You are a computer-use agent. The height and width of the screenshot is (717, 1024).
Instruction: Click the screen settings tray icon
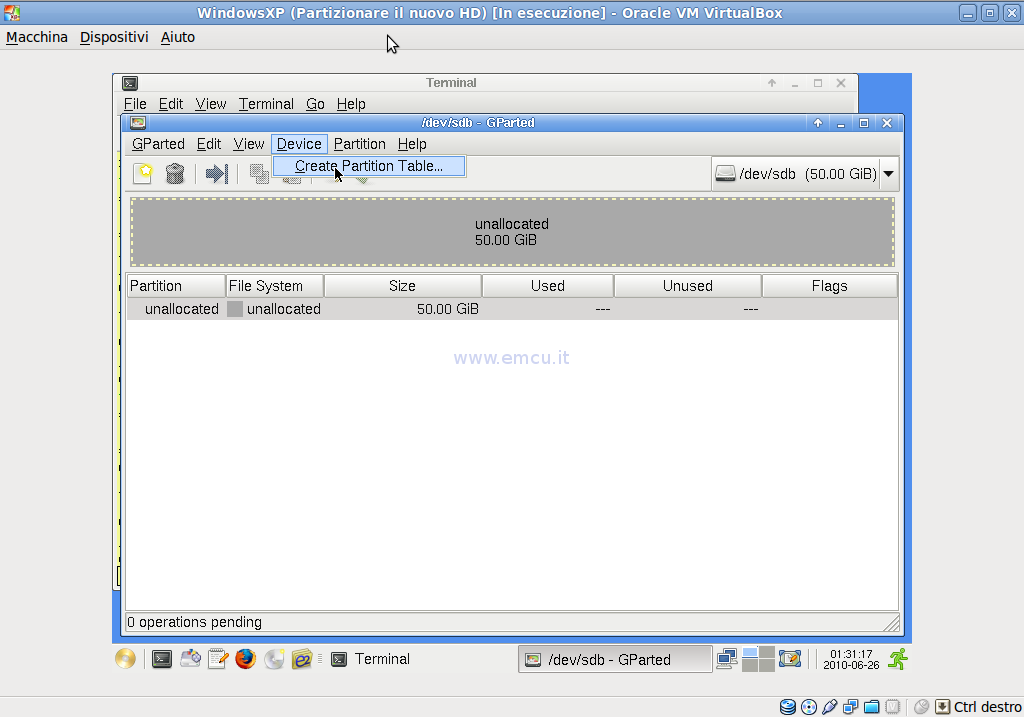click(790, 659)
